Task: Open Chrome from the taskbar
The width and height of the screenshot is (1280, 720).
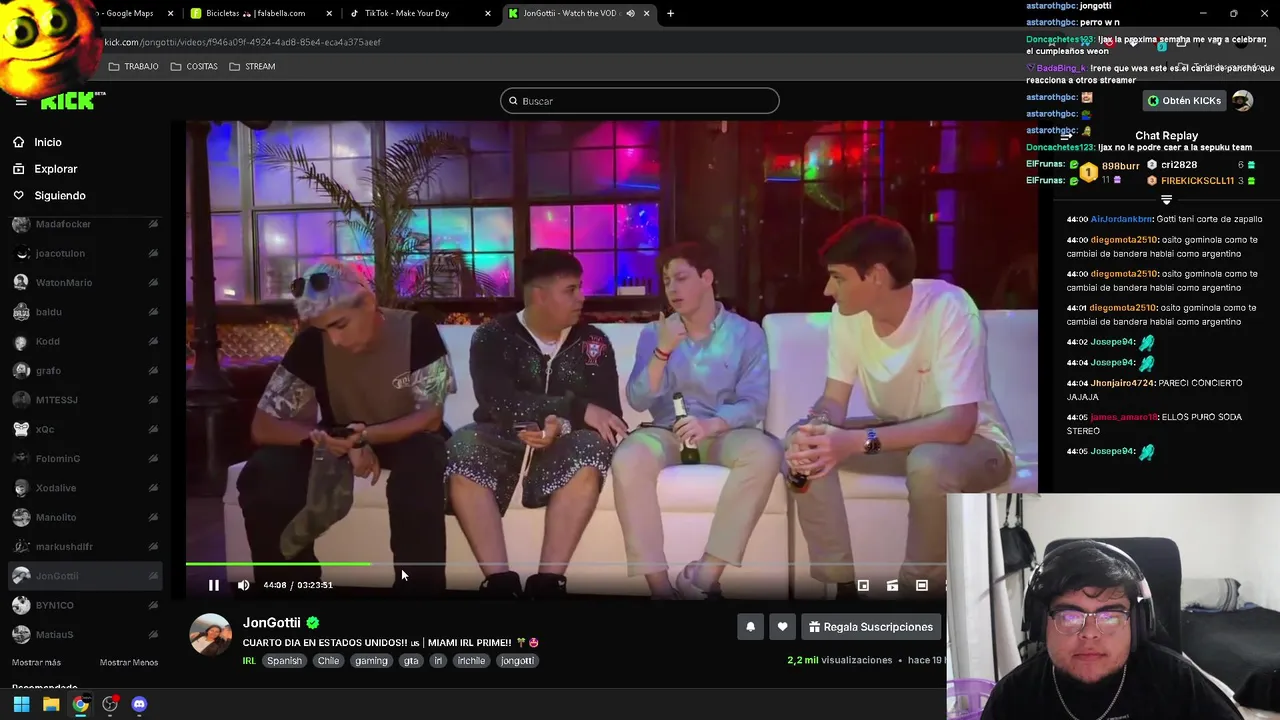Action: [80, 704]
